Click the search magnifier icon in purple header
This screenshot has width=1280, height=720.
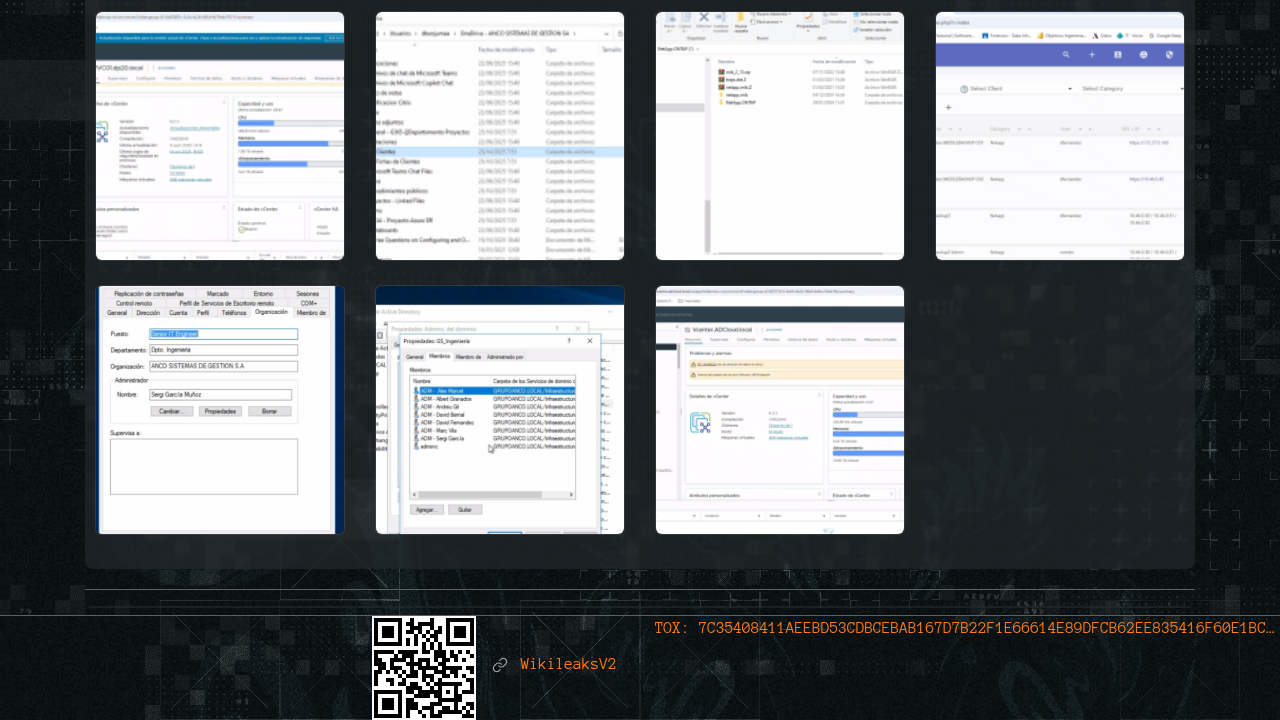1066,55
